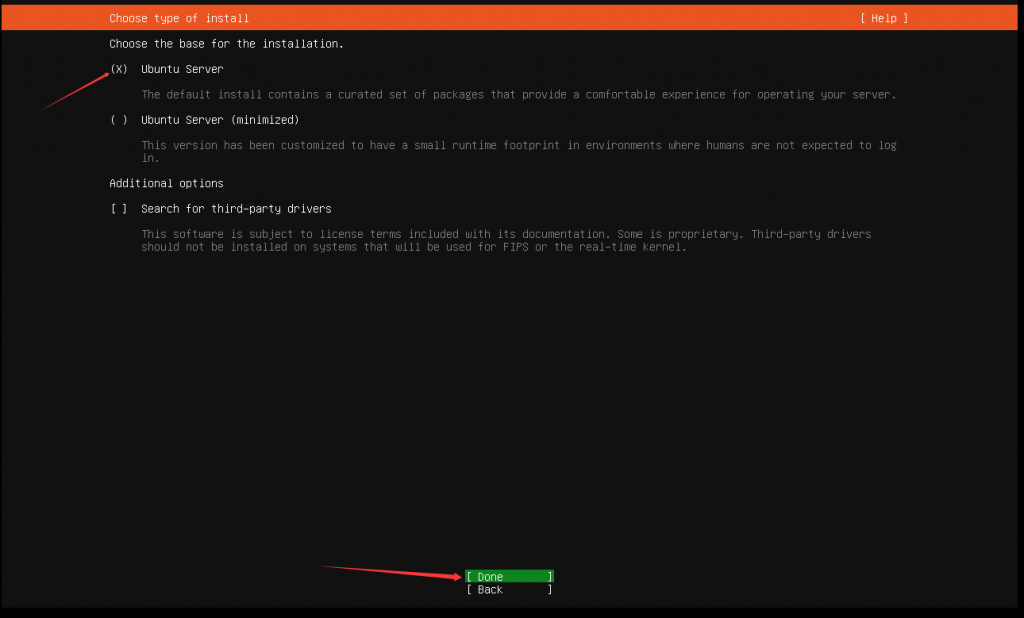Go back with the Back button
This screenshot has width=1024, height=618.
pyautogui.click(x=509, y=590)
